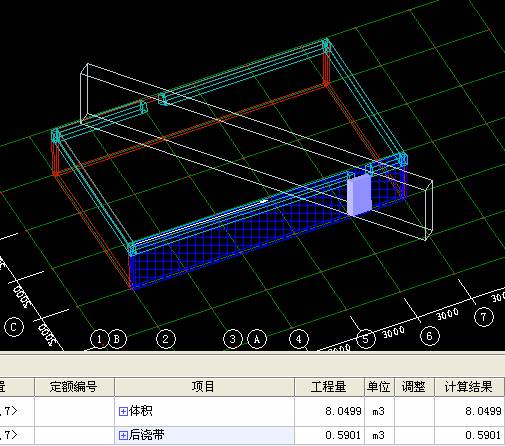Click the 工程量 column header
The height and width of the screenshot is (446, 505).
329,387
